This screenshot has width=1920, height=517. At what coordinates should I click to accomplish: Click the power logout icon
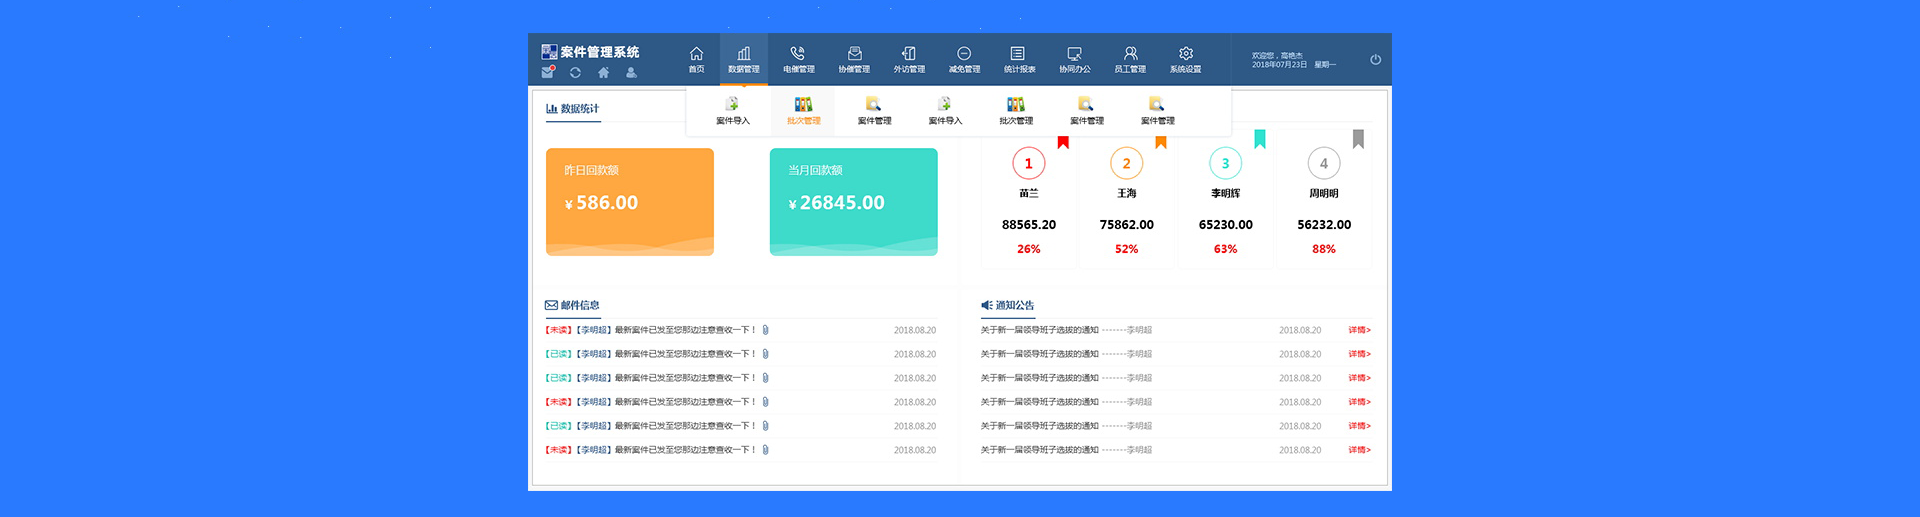point(1375,60)
